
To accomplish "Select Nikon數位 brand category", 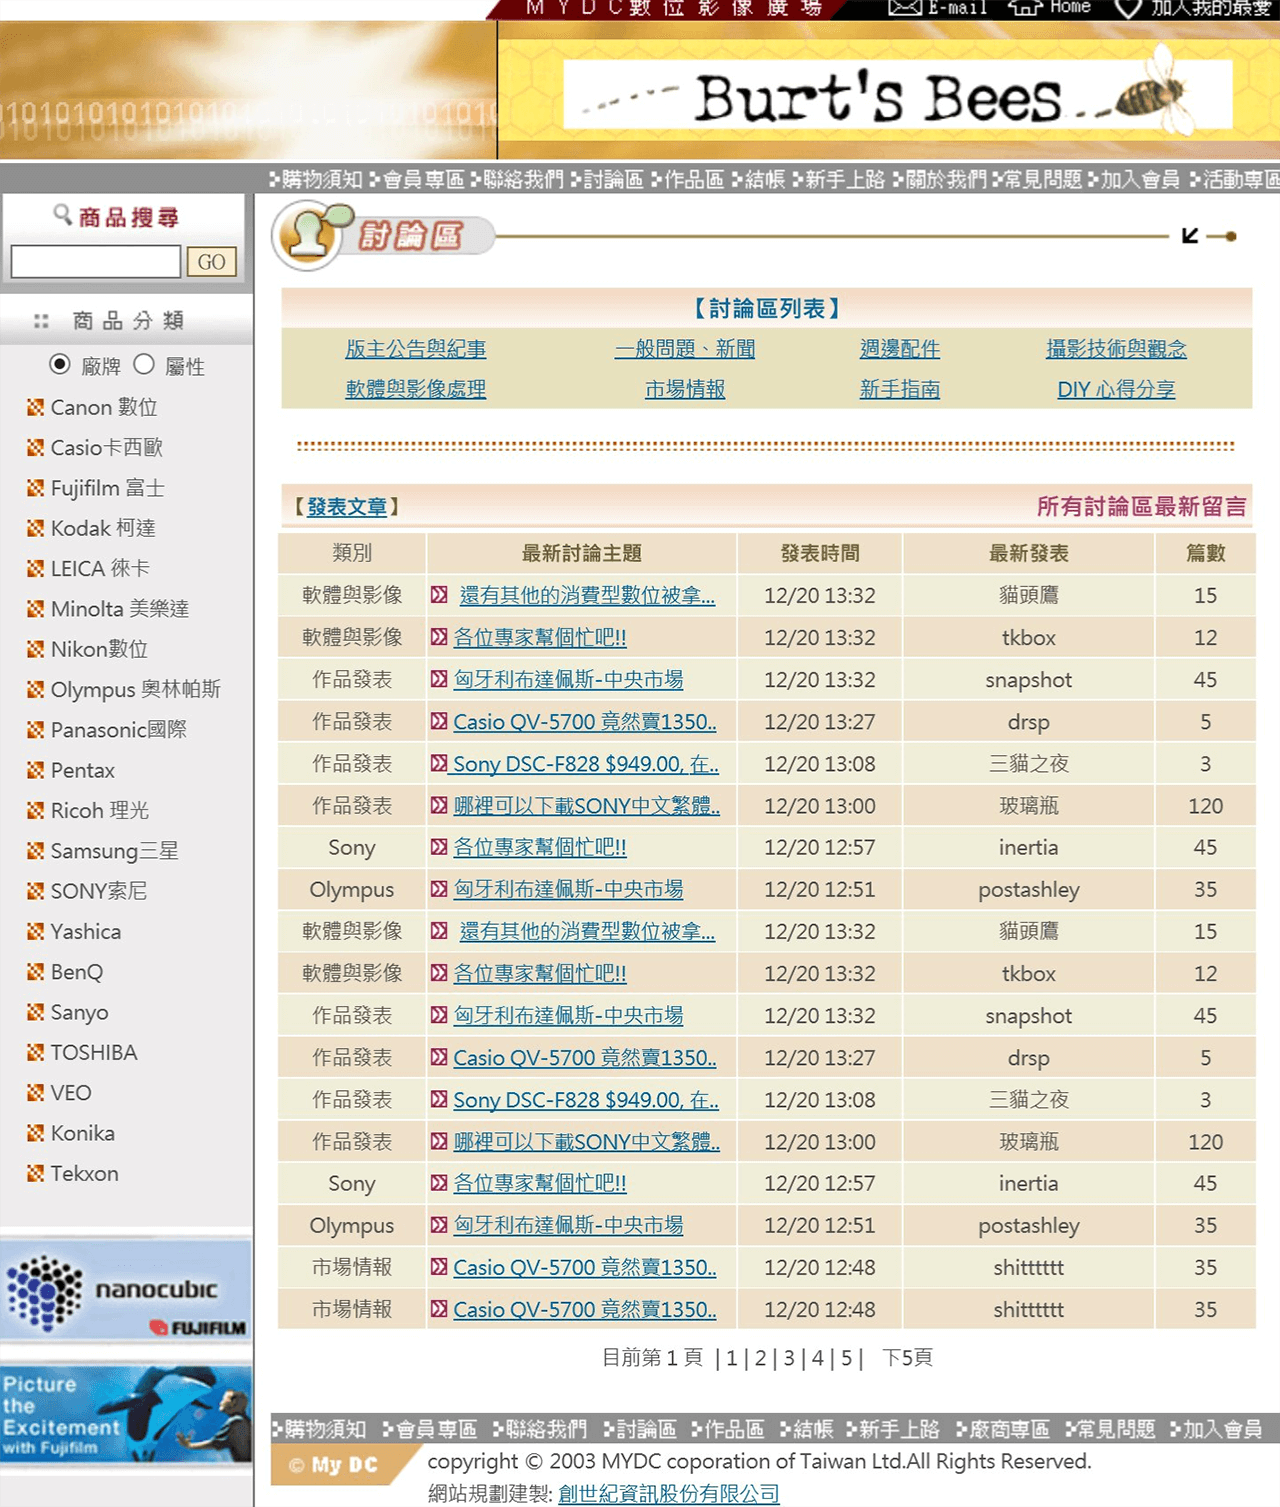I will [99, 649].
